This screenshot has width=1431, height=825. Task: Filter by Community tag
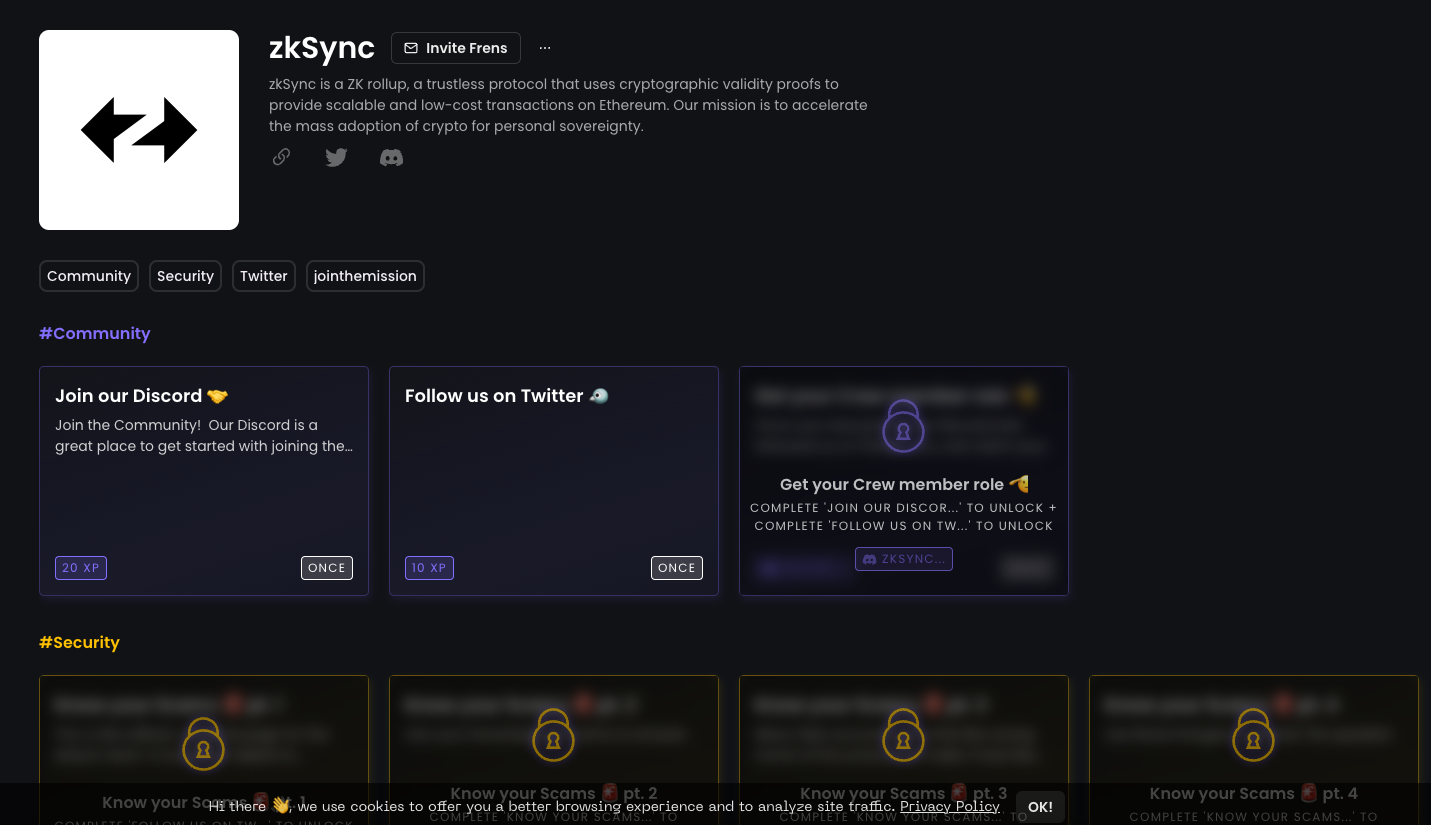pos(89,276)
